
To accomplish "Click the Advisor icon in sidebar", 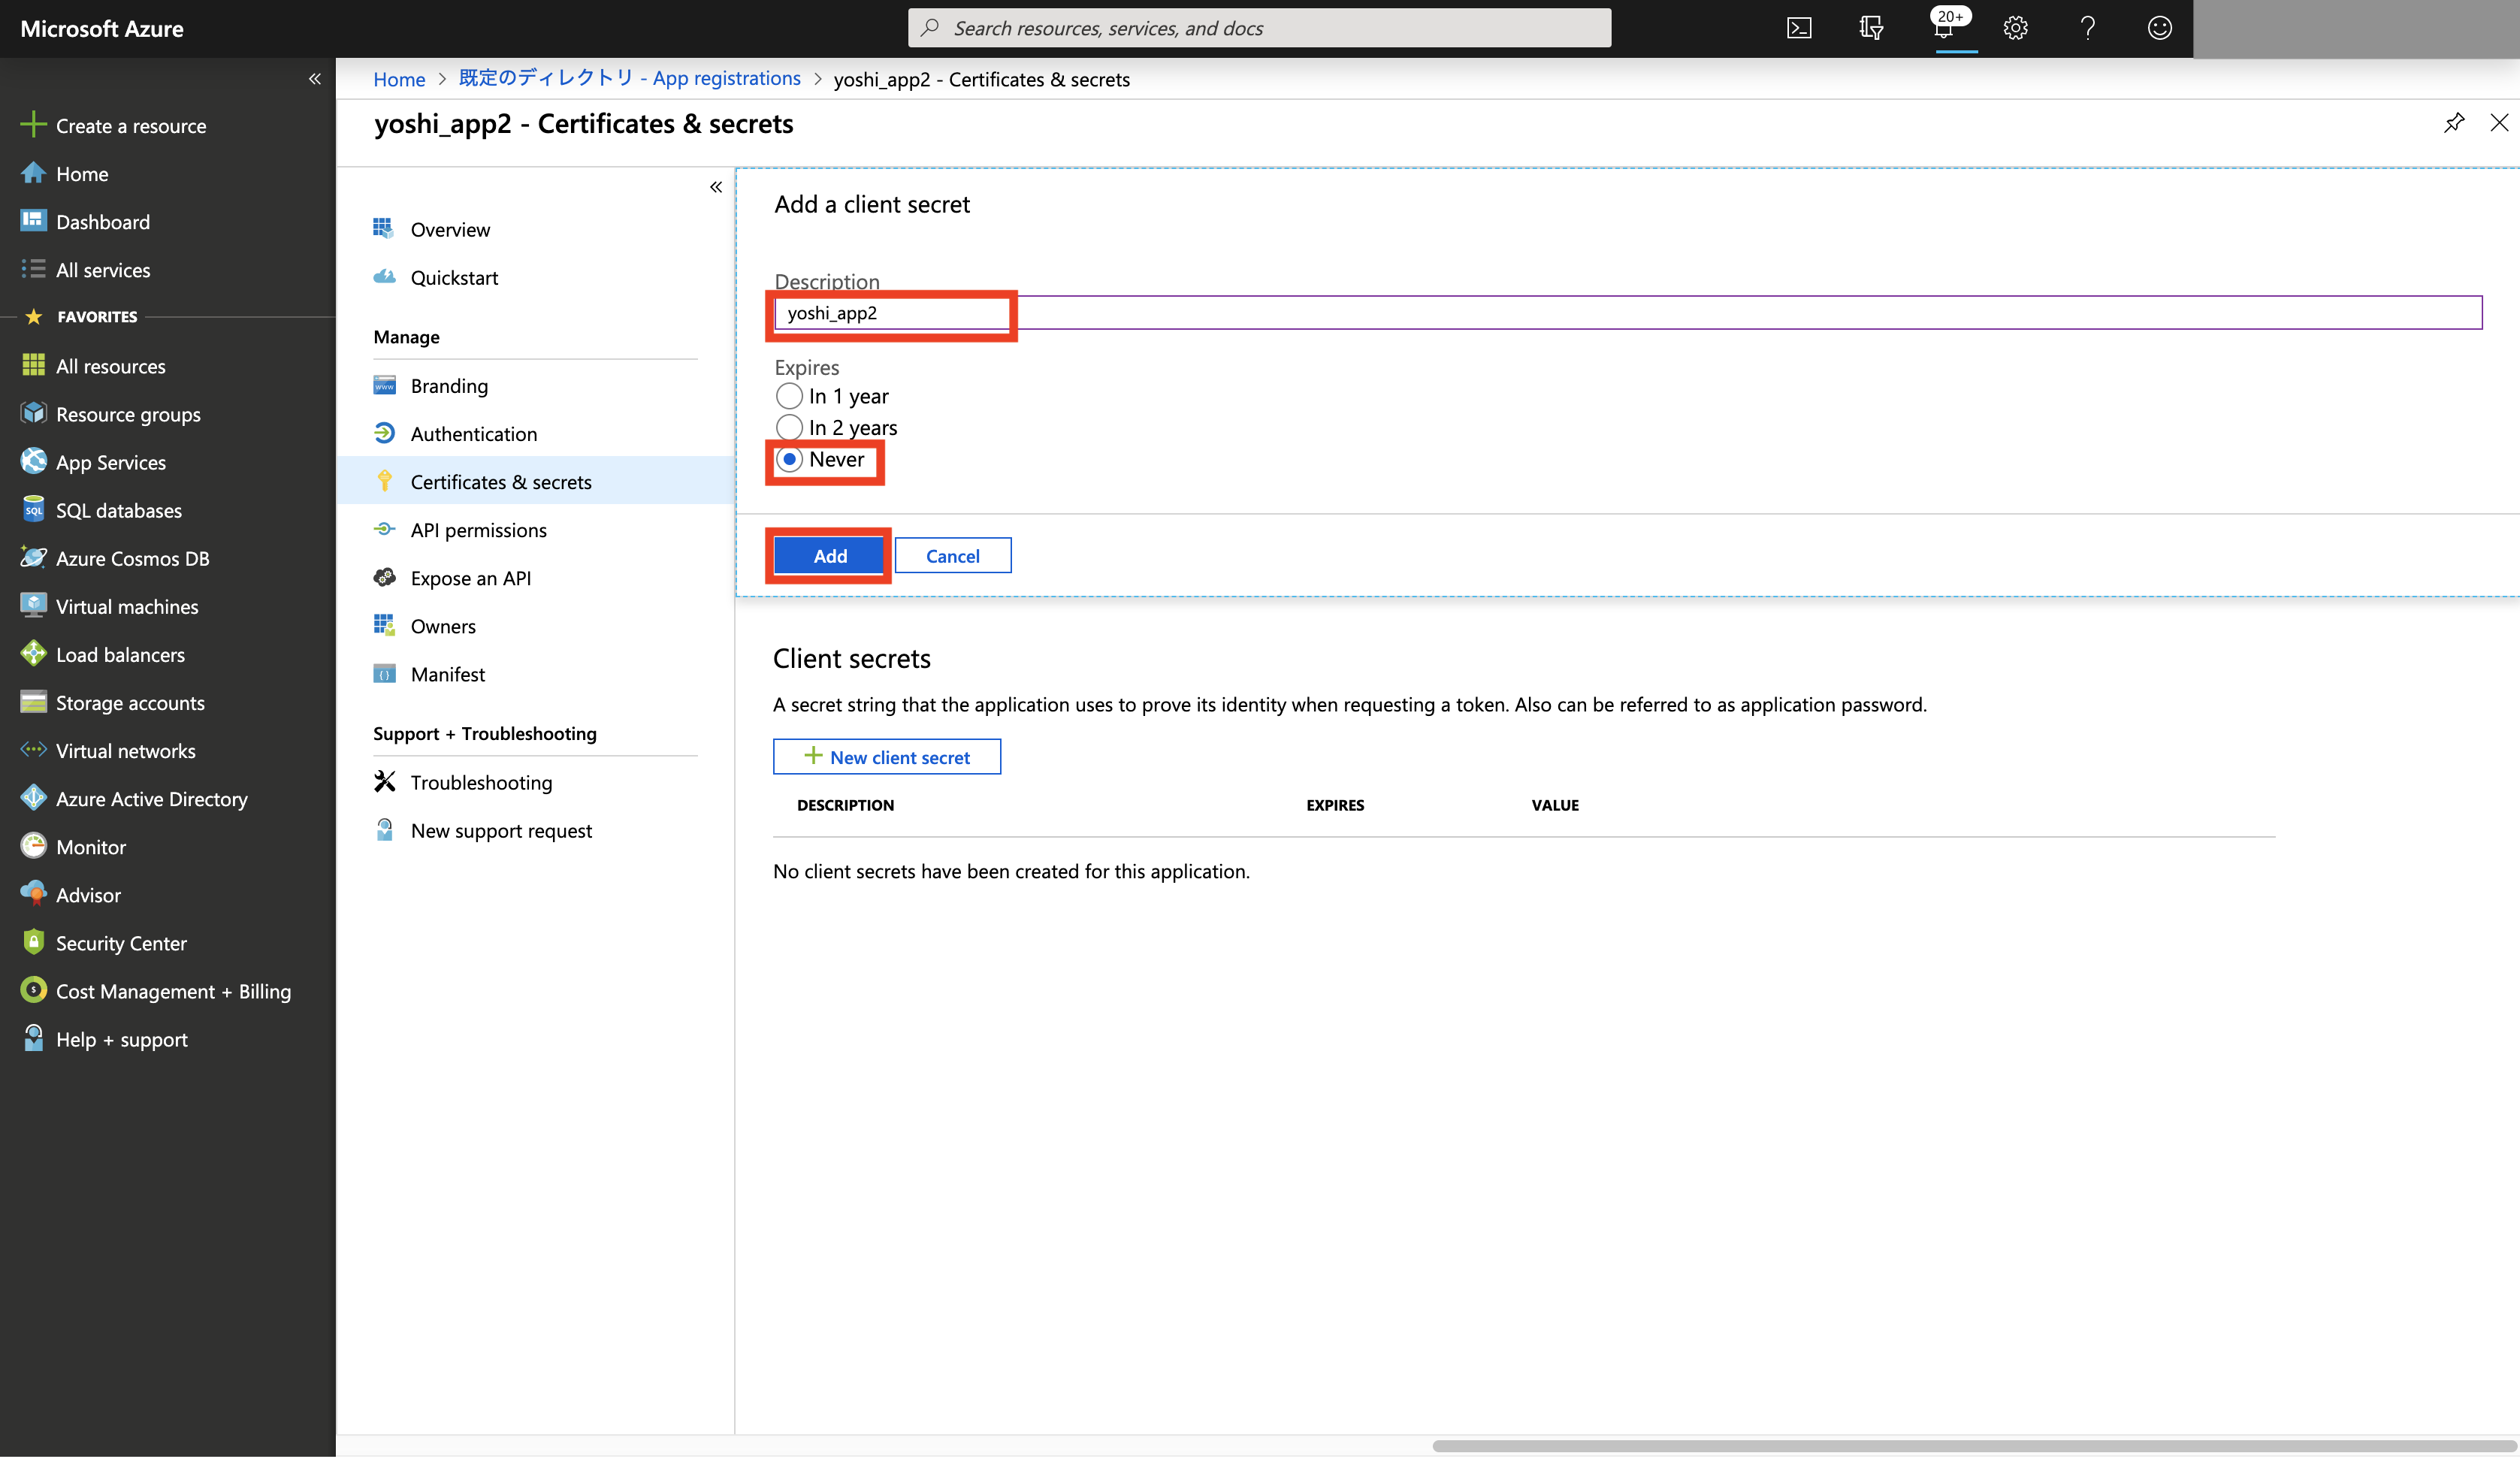I will coord(33,894).
